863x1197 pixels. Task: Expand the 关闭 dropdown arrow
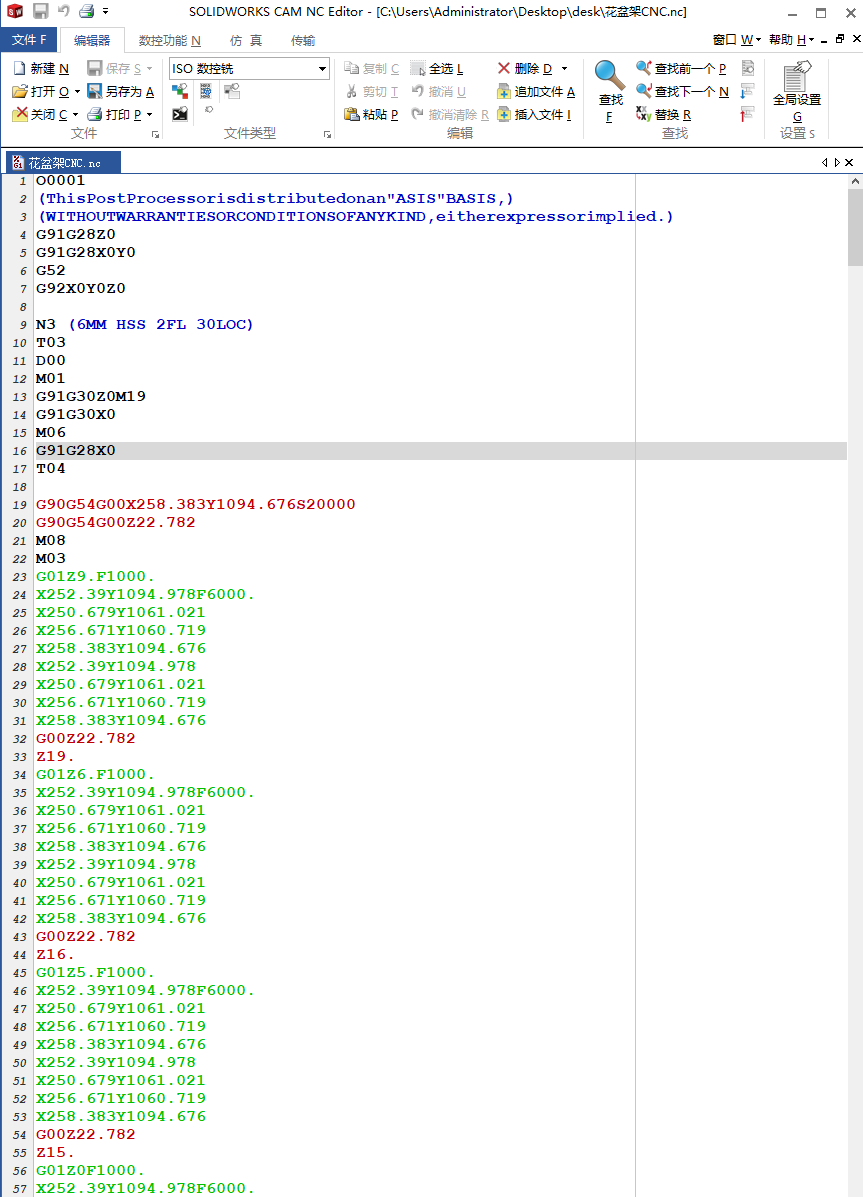pyautogui.click(x=75, y=115)
